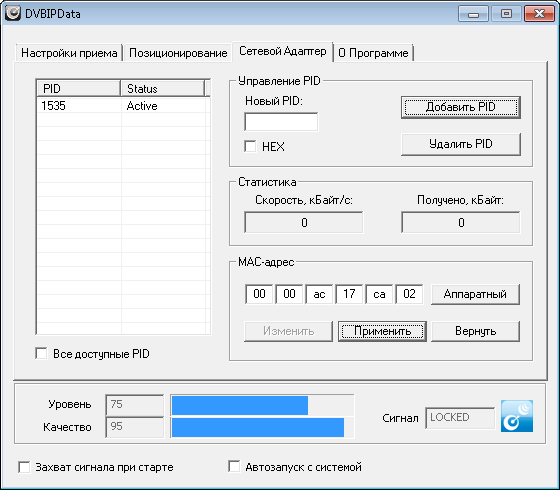The image size is (560, 490).
Task: Open the Настройки приема tab
Action: 69,53
